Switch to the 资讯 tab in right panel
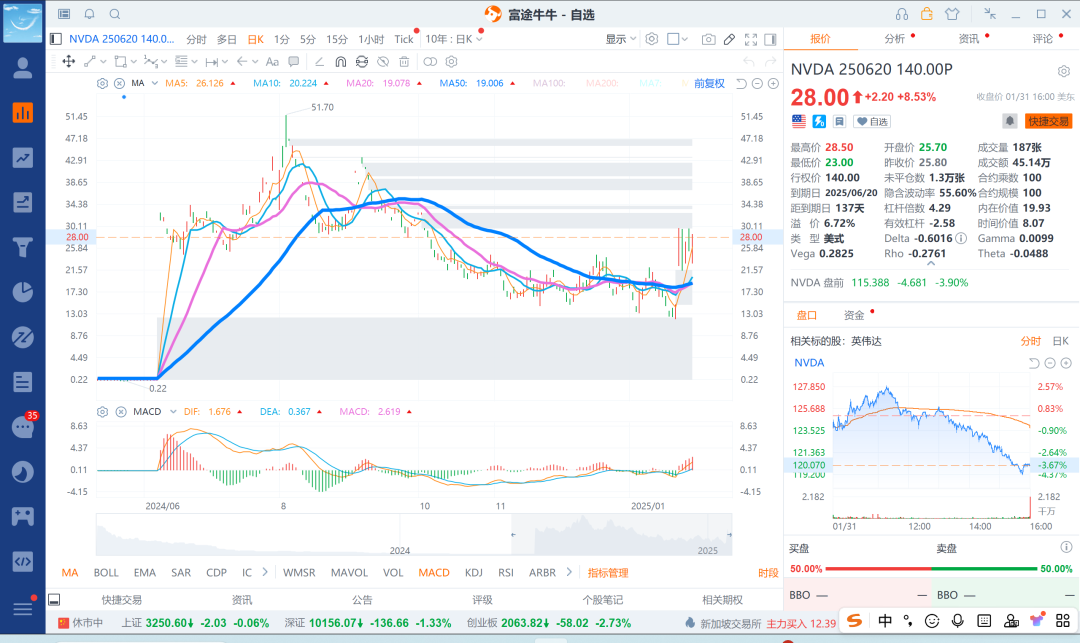 (x=968, y=39)
